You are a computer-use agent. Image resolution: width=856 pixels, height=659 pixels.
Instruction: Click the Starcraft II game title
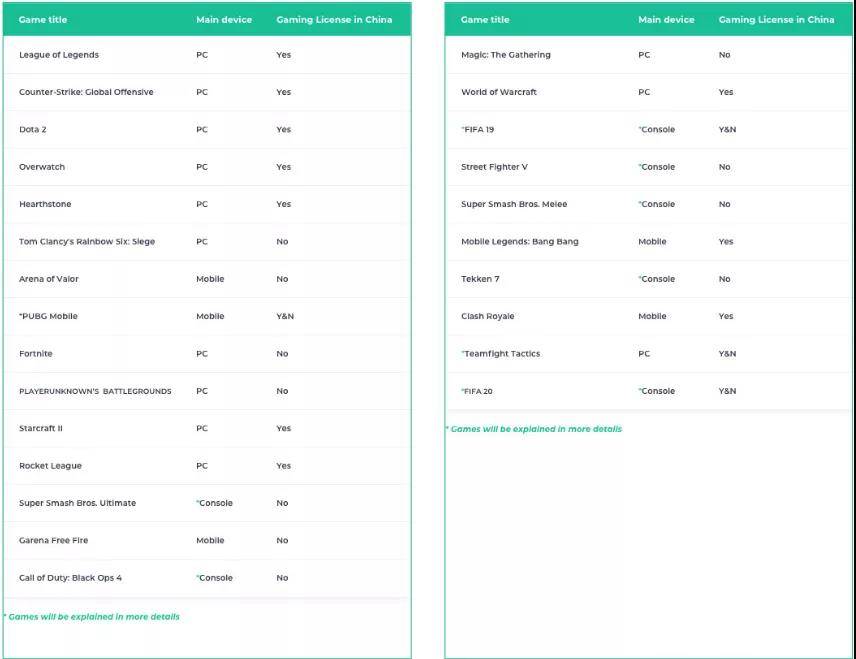point(41,428)
